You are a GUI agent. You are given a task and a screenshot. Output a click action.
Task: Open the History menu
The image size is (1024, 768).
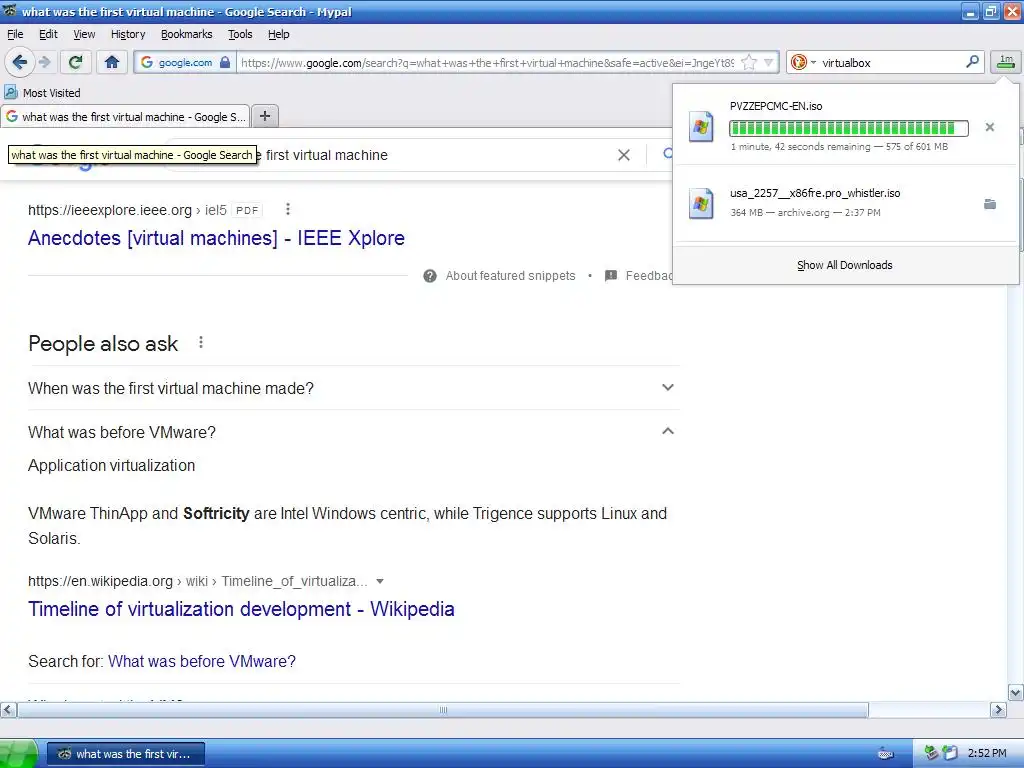pyautogui.click(x=127, y=34)
